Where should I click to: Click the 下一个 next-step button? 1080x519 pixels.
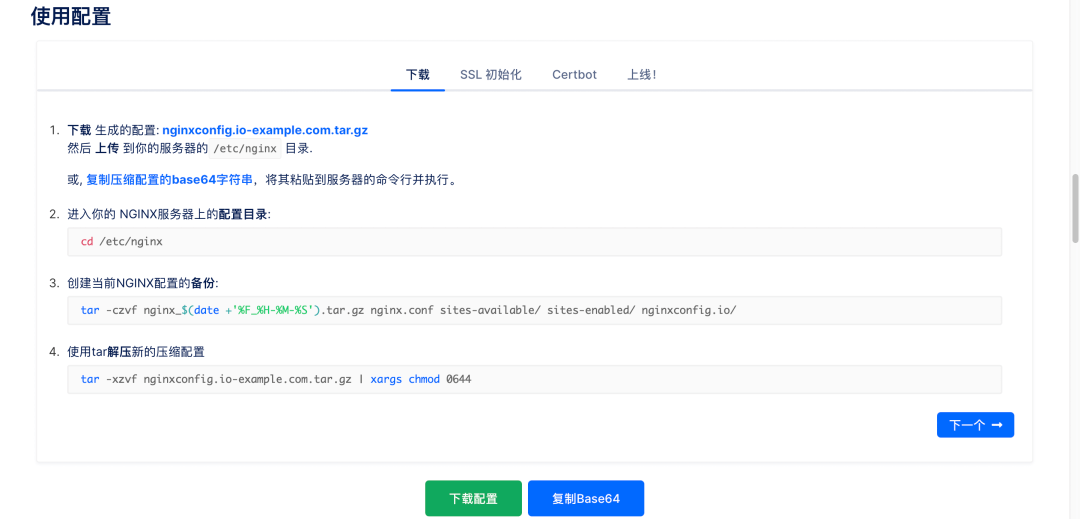(x=975, y=425)
